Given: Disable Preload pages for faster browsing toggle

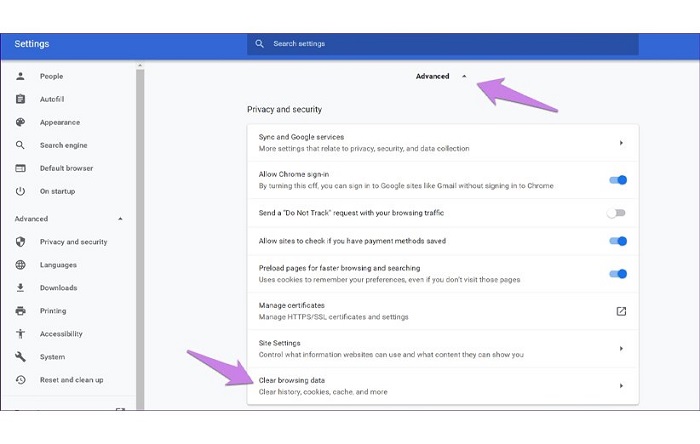Looking at the screenshot, I should pyautogui.click(x=618, y=274).
